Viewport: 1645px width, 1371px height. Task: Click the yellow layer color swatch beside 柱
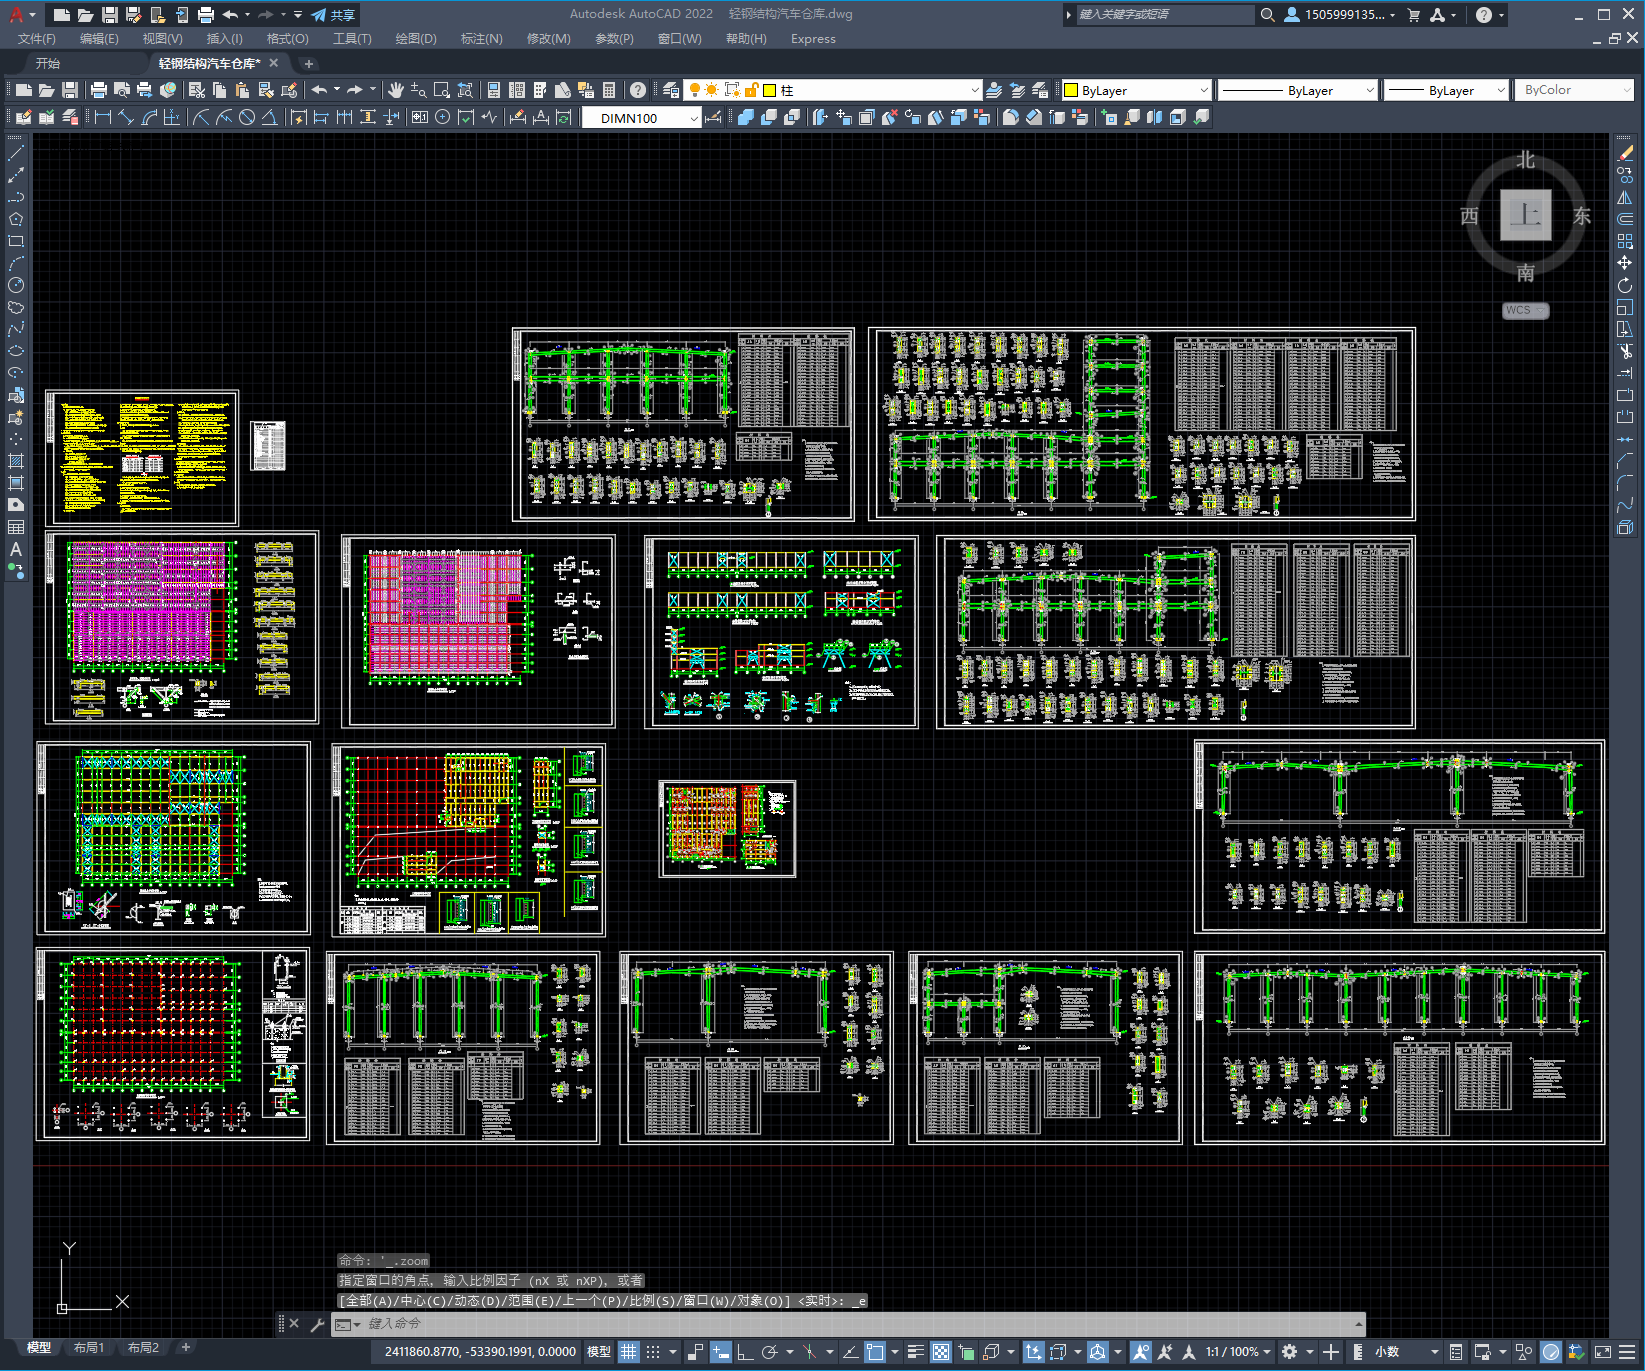point(770,90)
